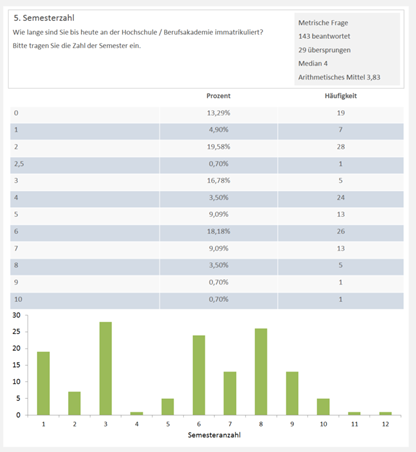Click 'Arithmetisches Mittel 3,83' text

point(339,77)
